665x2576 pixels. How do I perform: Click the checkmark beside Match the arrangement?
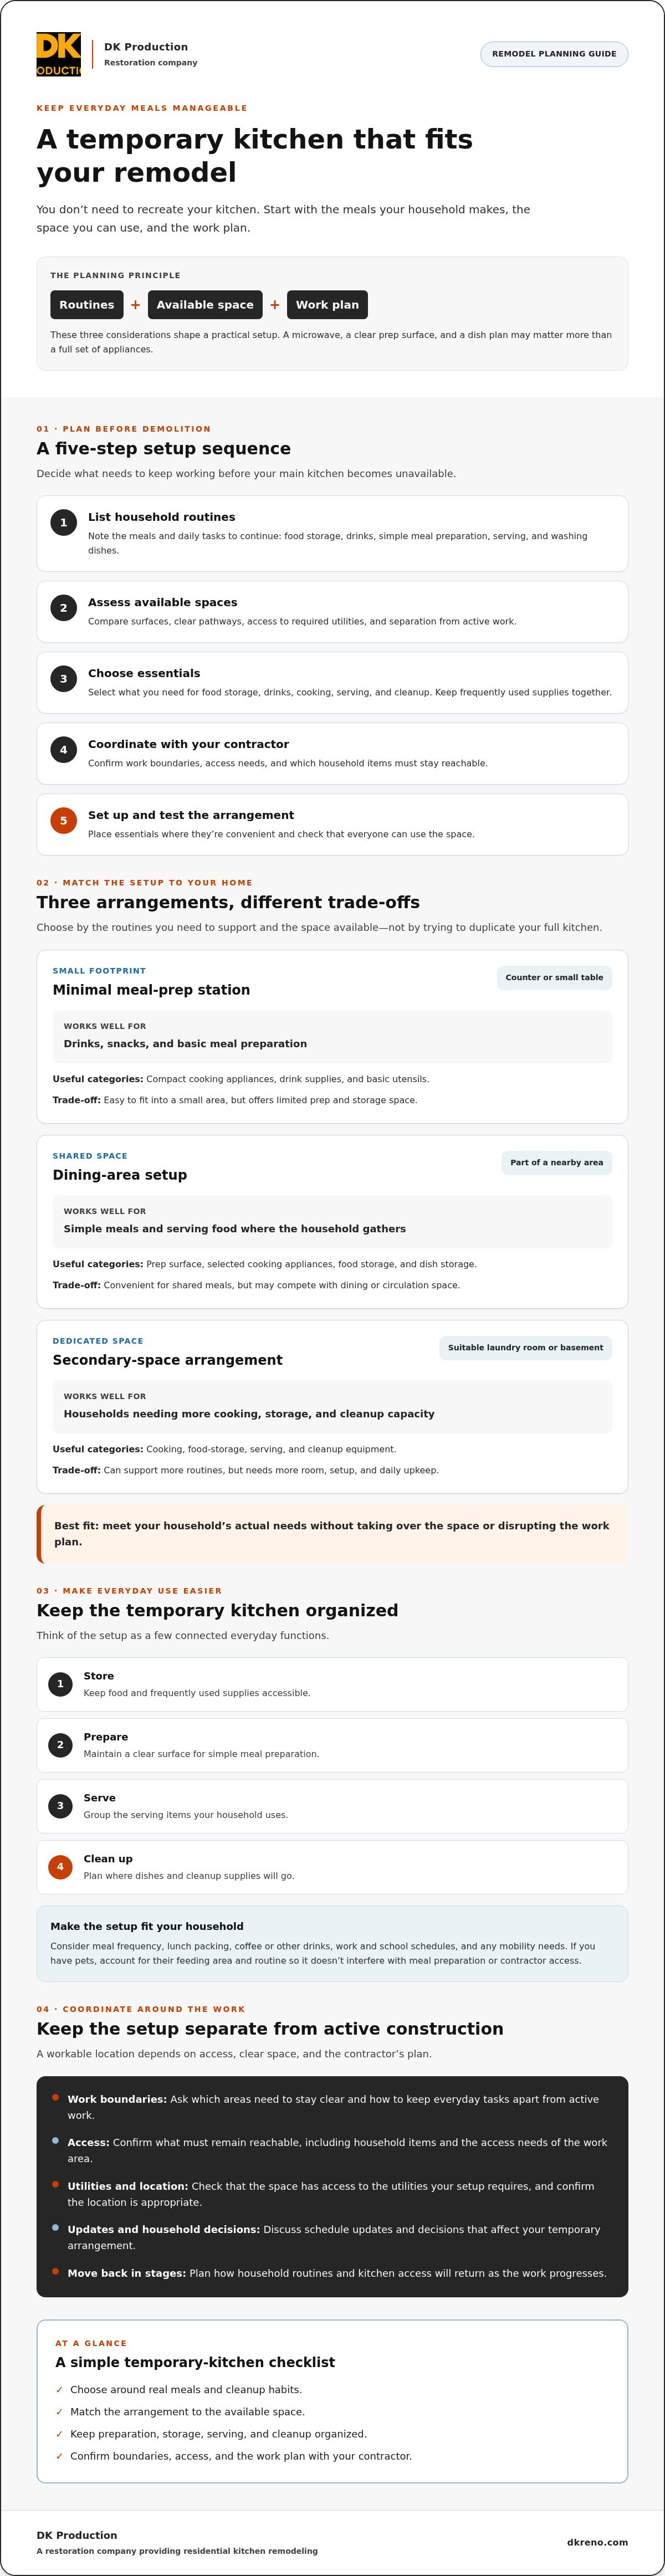[x=59, y=2412]
